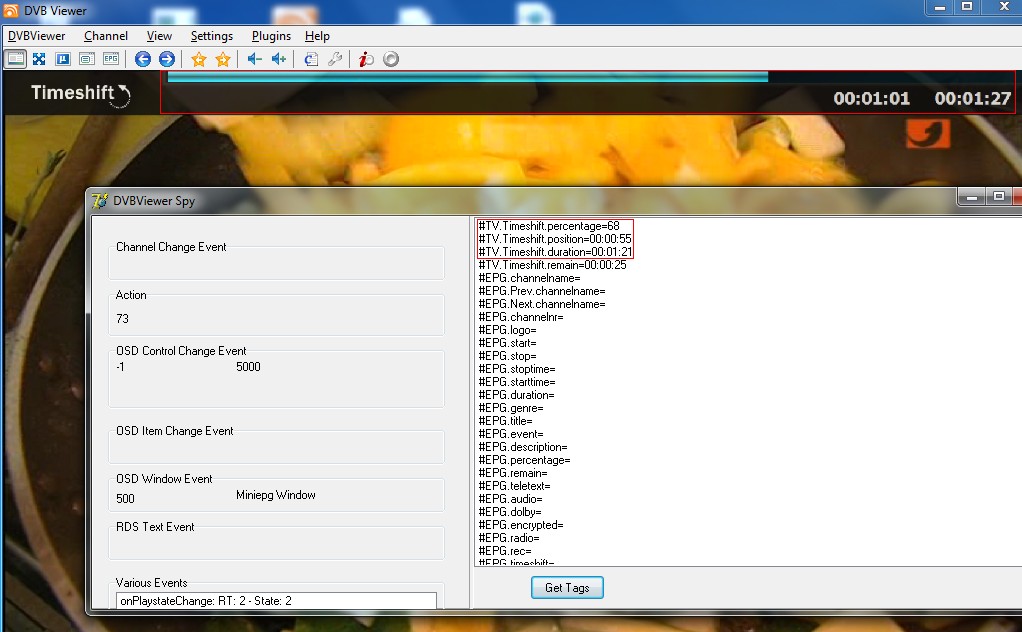
Task: Click the RDS Text Event group label
Action: click(155, 527)
